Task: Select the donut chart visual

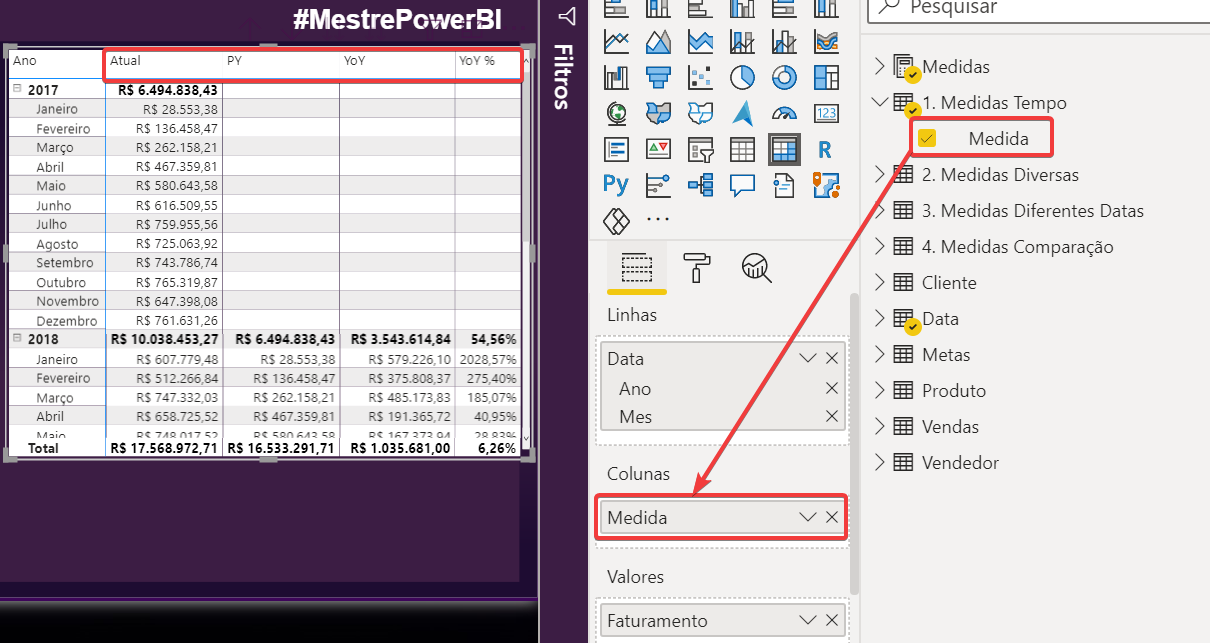Action: (784, 76)
